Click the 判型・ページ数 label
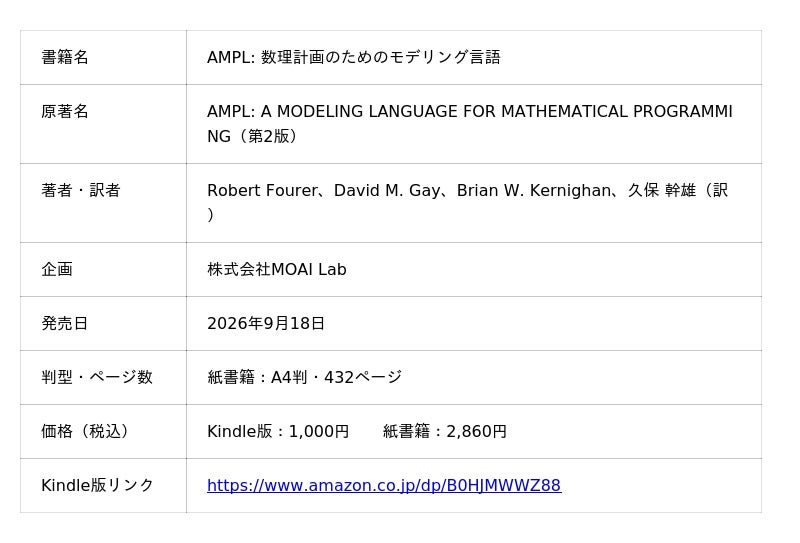 [x=97, y=377]
